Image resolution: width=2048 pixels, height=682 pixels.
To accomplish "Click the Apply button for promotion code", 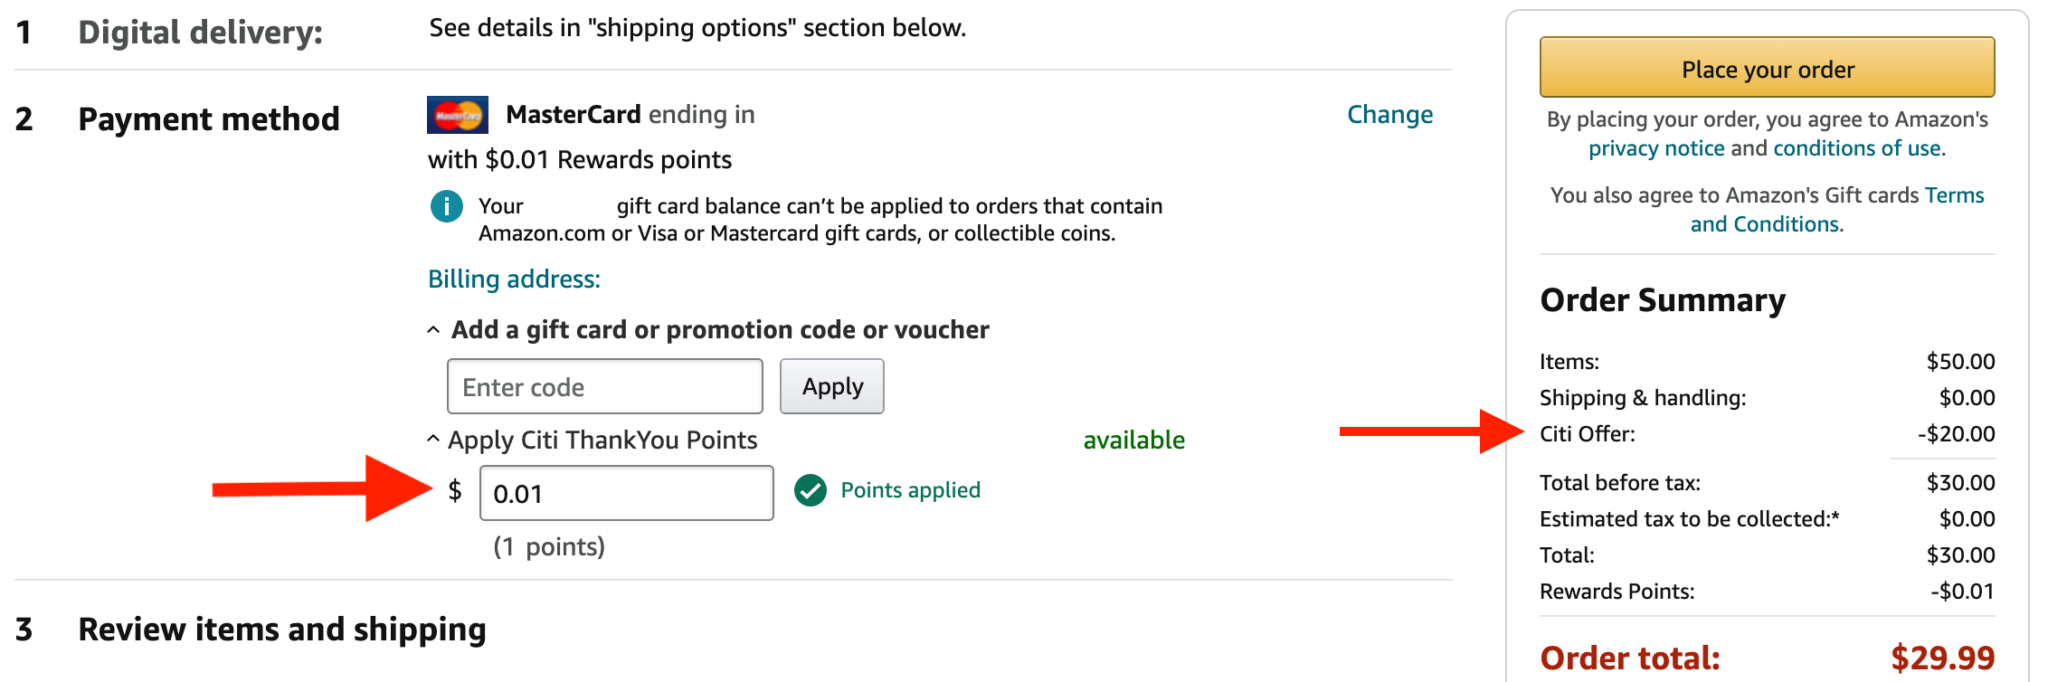I will pos(832,386).
